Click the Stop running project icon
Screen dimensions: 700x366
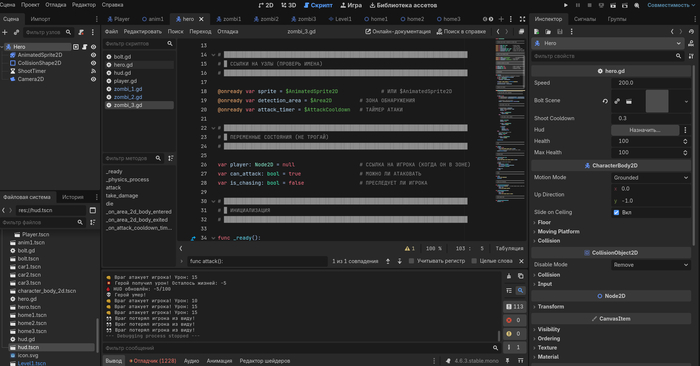tap(589, 5)
